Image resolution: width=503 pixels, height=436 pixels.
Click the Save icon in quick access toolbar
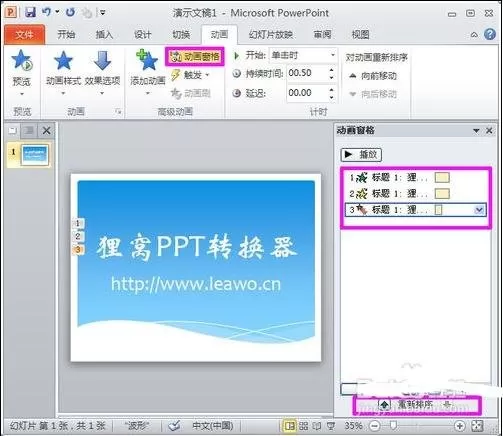(30, 12)
